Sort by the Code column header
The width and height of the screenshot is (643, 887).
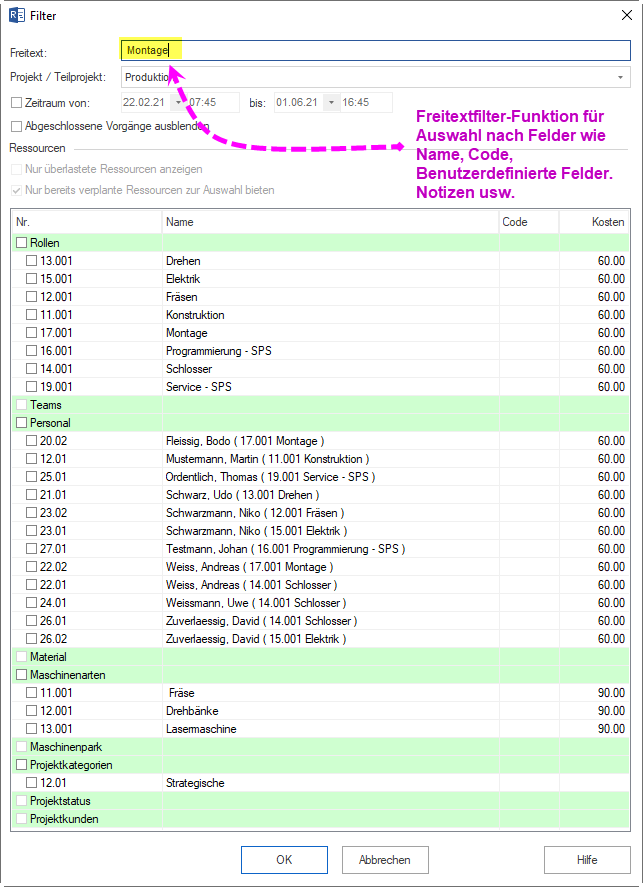tap(529, 222)
